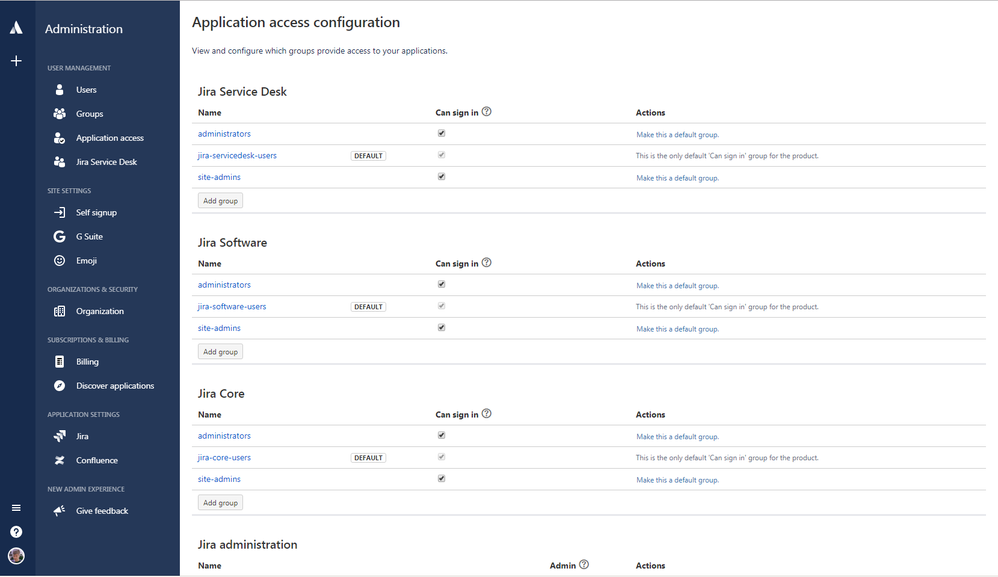This screenshot has height=577, width=998.
Task: Open the Groups menu item
Action: pyautogui.click(x=89, y=114)
